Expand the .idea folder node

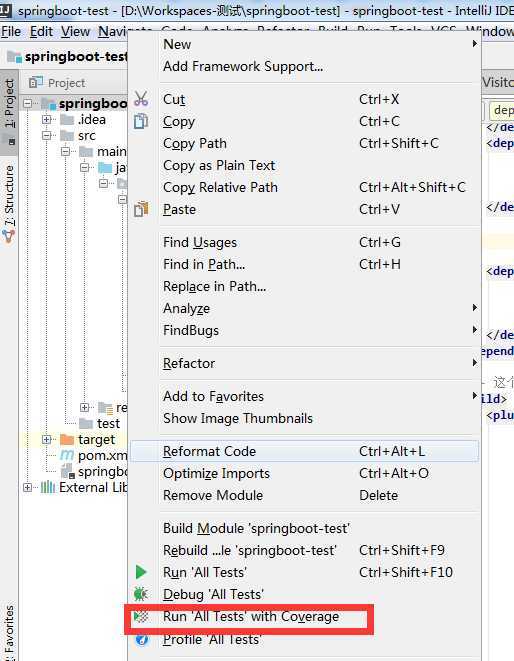46,120
